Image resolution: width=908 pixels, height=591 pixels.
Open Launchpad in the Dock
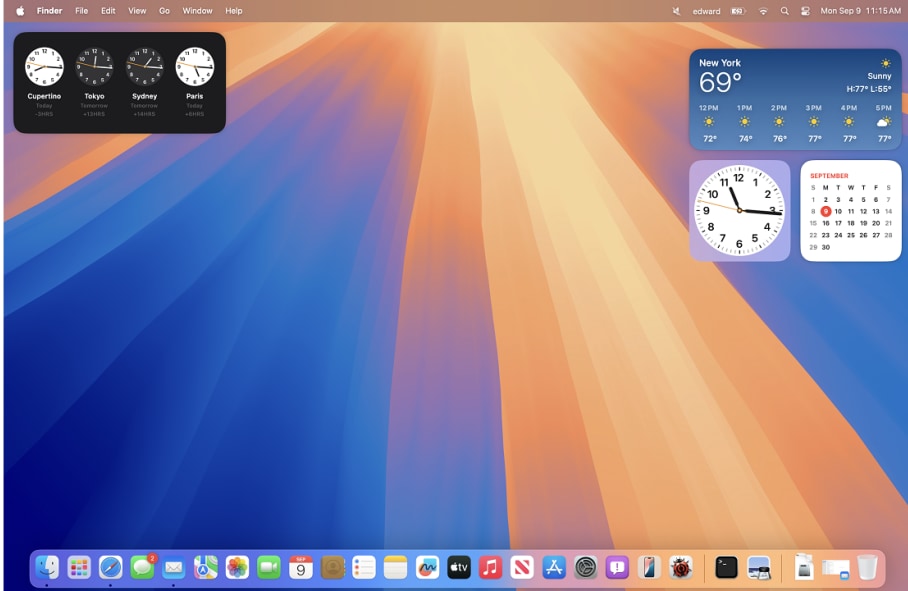click(79, 567)
